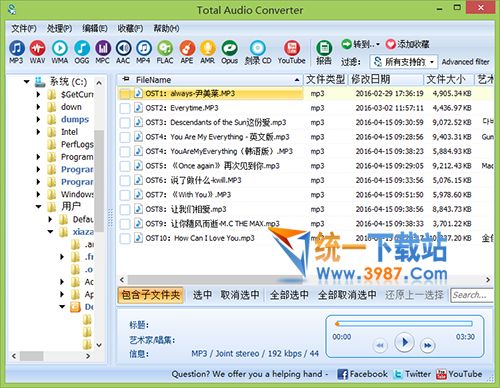Click the audio player progress slider
This screenshot has width=500, height=388.
pyautogui.click(x=404, y=324)
